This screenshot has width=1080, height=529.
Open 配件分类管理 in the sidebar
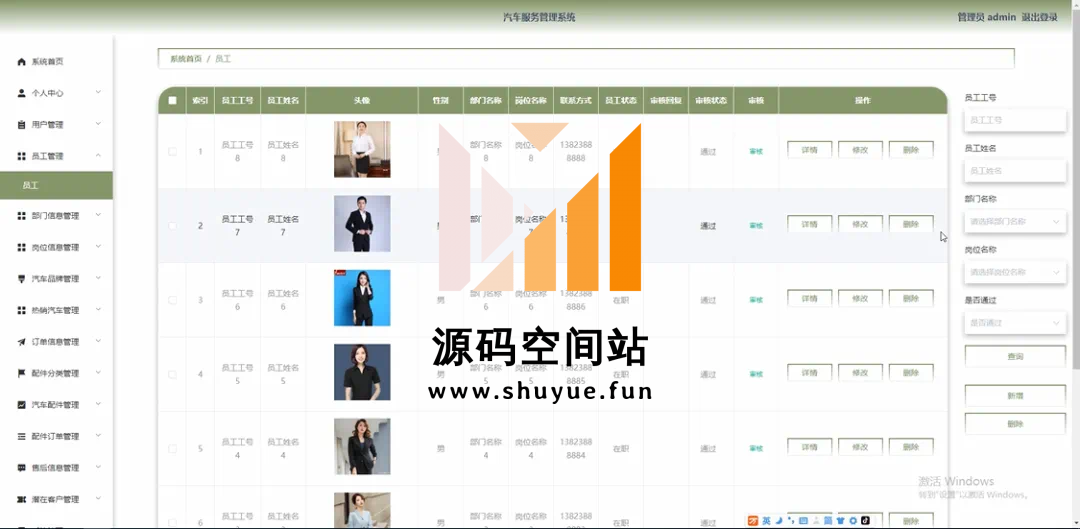point(56,373)
